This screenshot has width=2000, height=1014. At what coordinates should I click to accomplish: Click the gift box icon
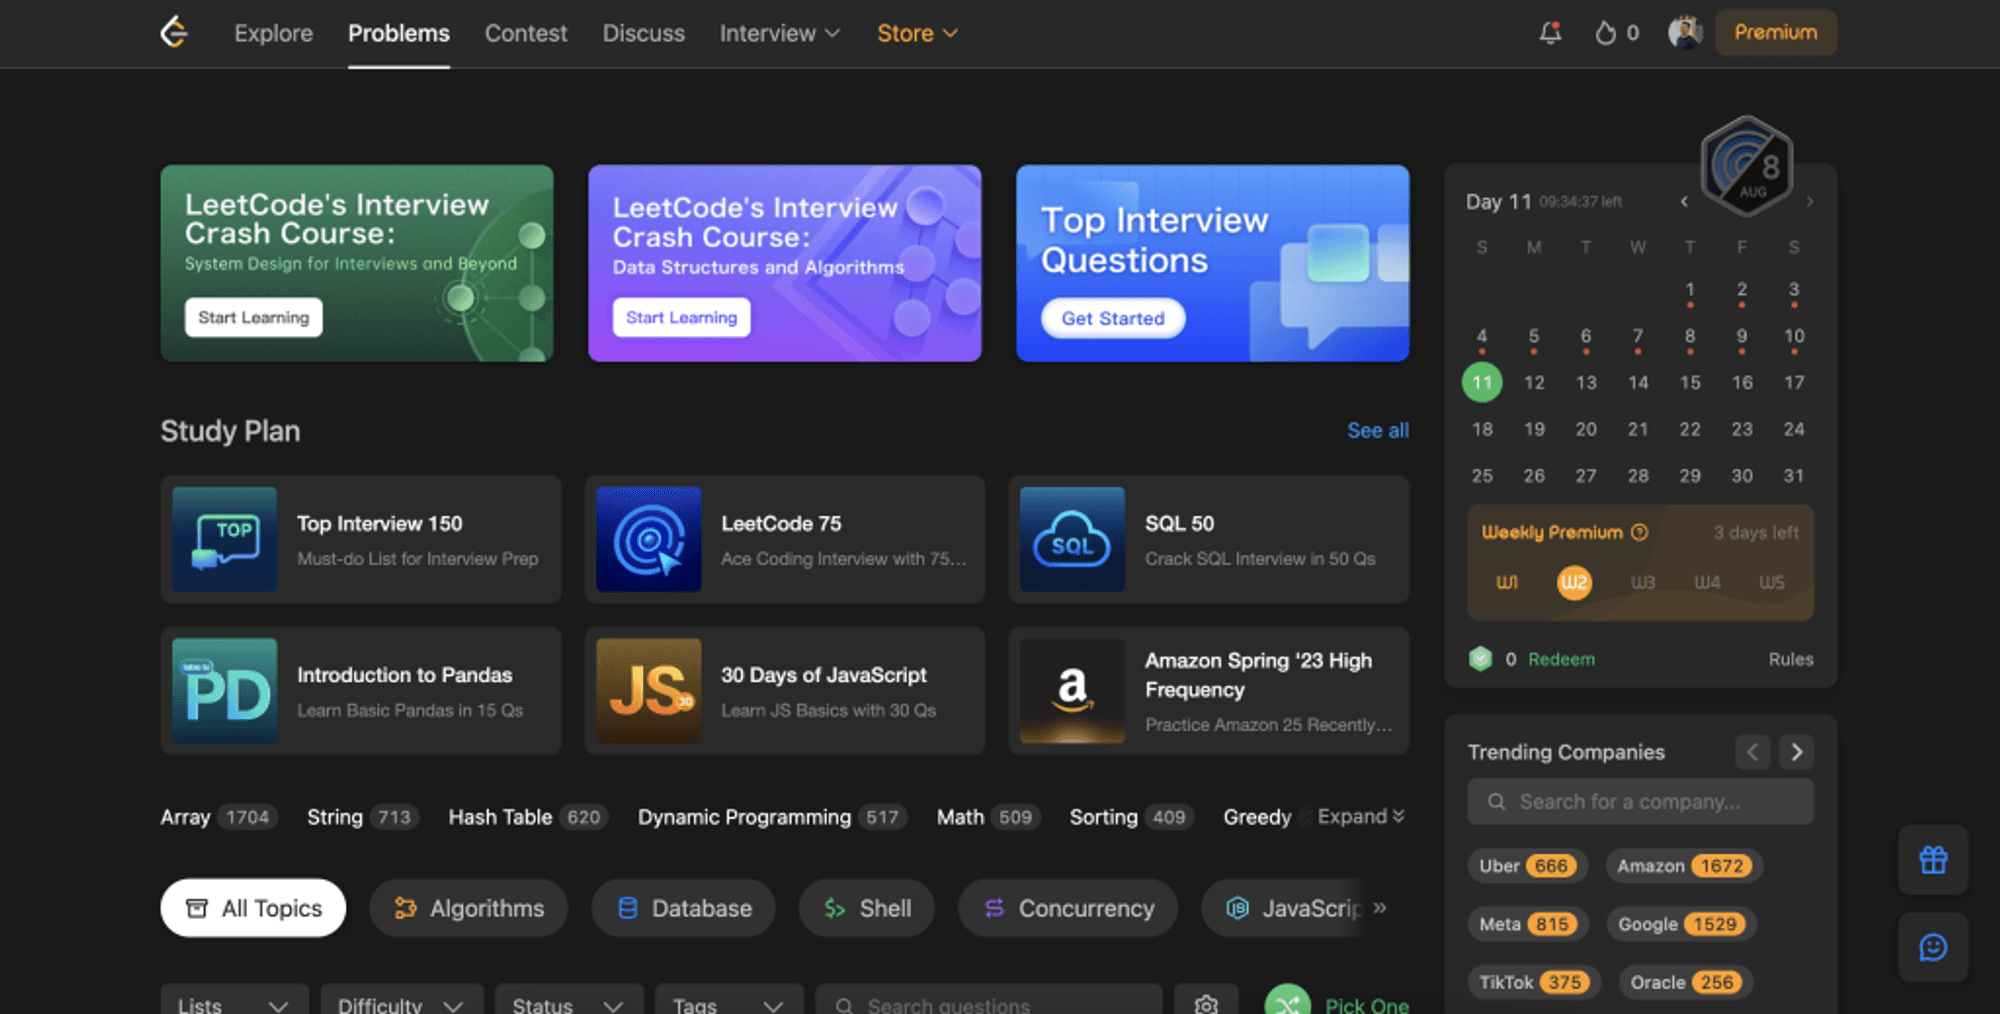[x=1933, y=860]
